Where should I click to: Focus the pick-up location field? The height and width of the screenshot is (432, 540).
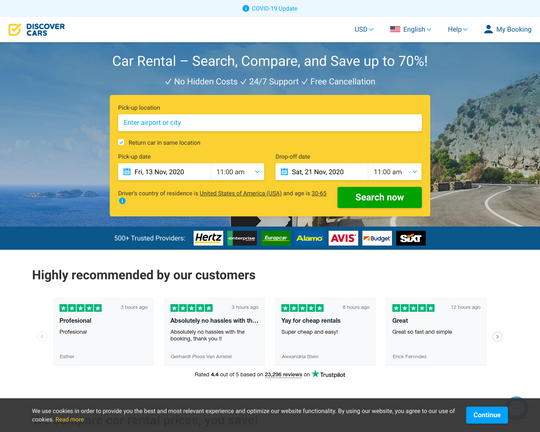click(270, 123)
